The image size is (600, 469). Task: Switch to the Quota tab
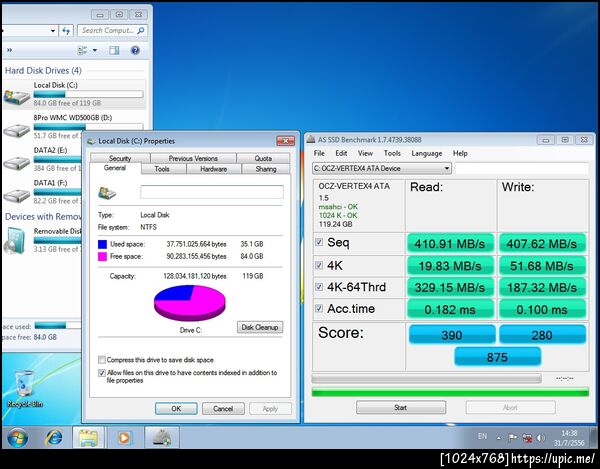coord(263,158)
